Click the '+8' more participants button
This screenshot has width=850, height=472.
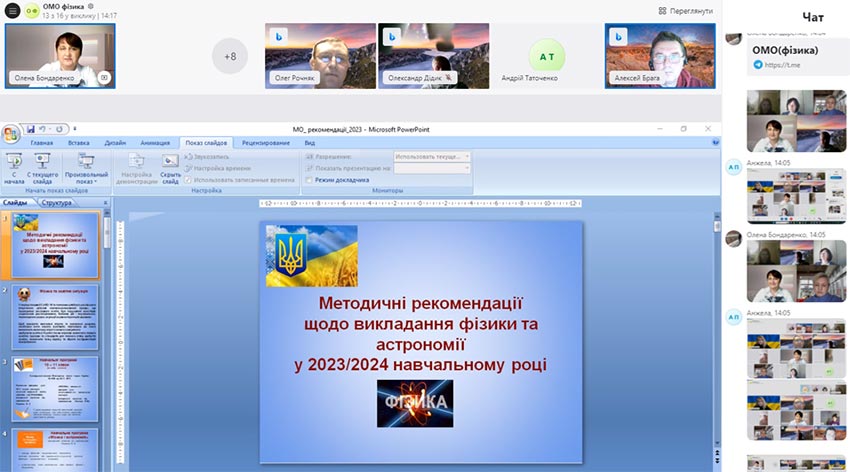230,56
